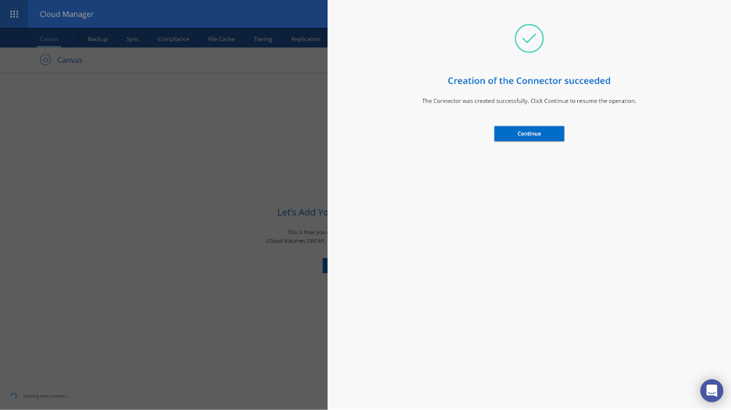Click the 'Creation of the Connector succeeded' heading
This screenshot has height=410, width=731.
(x=528, y=81)
